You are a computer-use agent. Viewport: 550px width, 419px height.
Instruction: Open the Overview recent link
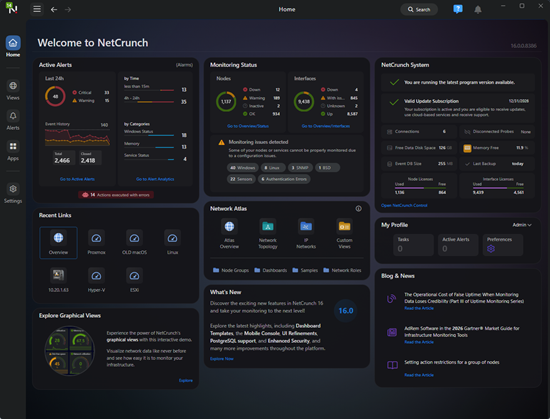pos(59,243)
